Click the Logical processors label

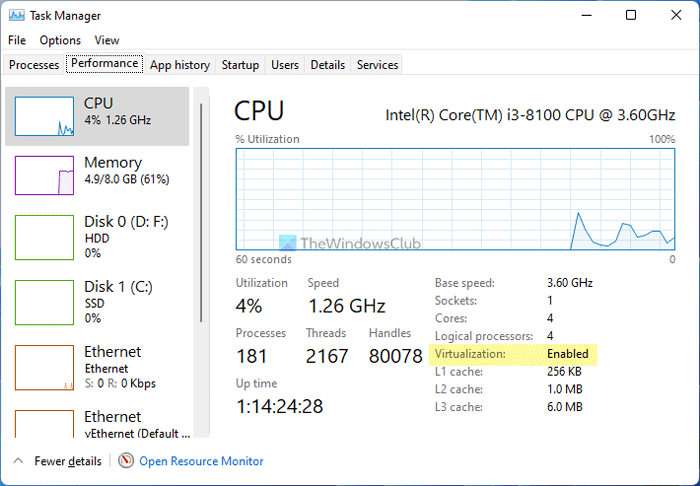pyautogui.click(x=484, y=336)
